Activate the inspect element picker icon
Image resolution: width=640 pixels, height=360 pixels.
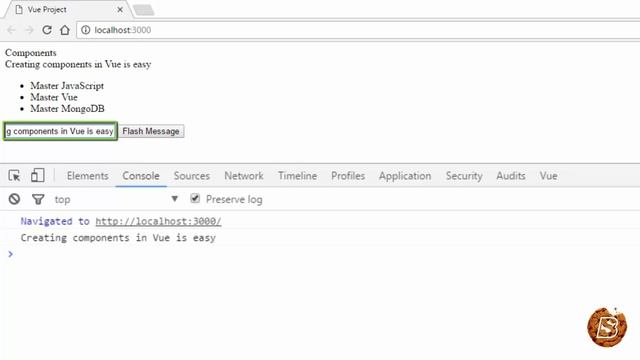[14, 176]
